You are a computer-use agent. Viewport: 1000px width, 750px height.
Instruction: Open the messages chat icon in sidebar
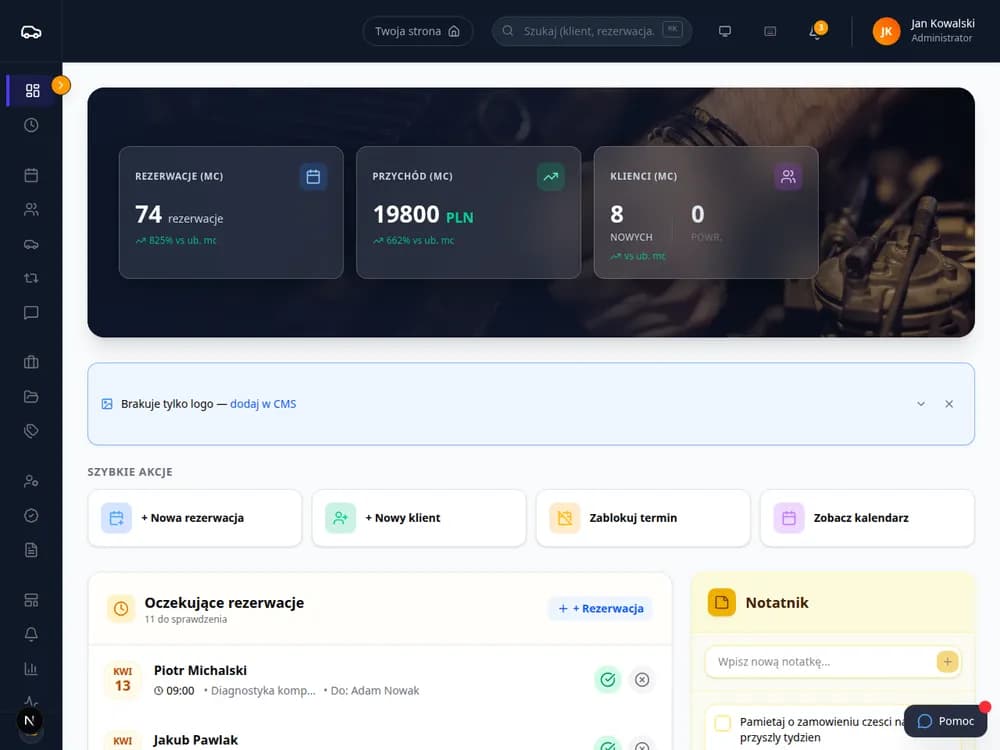(31, 312)
